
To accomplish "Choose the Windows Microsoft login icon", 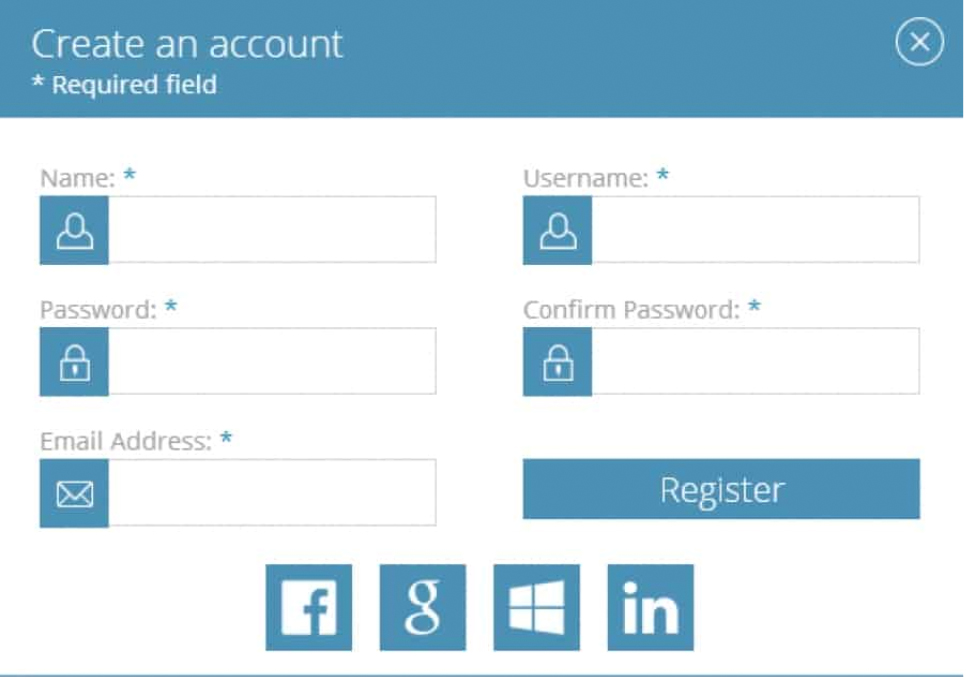I will point(537,607).
